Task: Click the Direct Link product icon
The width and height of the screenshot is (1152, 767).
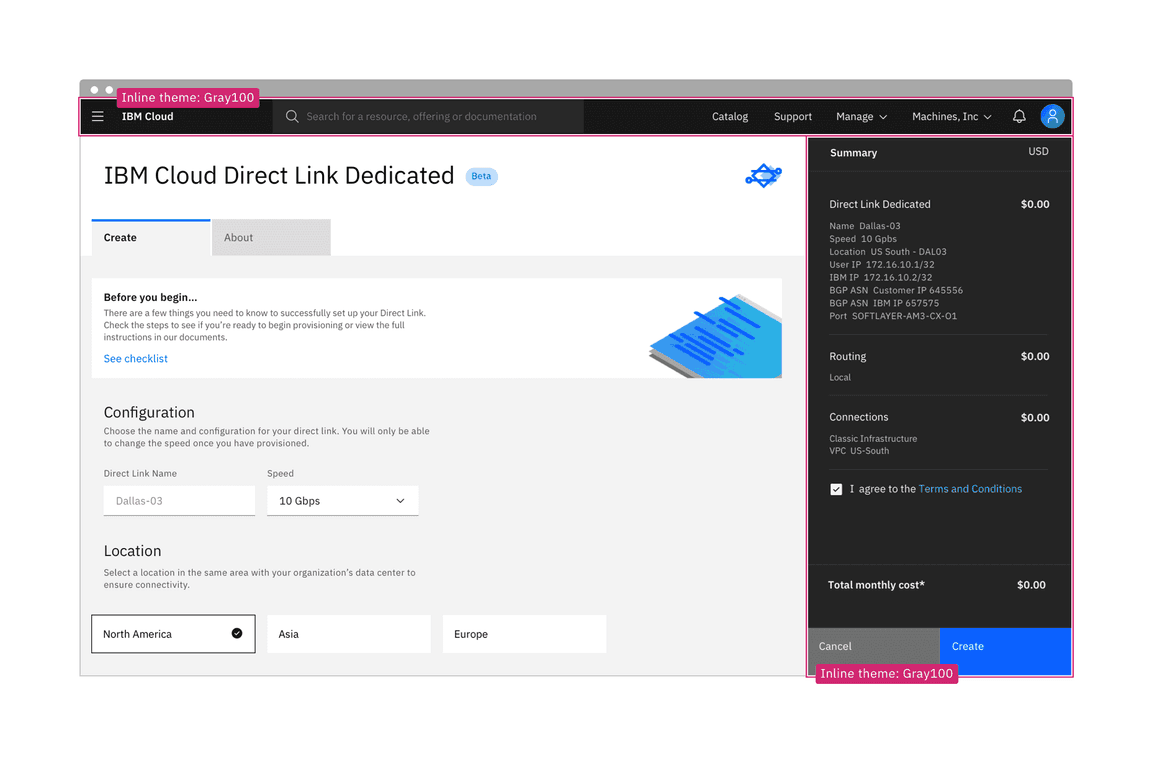Action: point(763,175)
